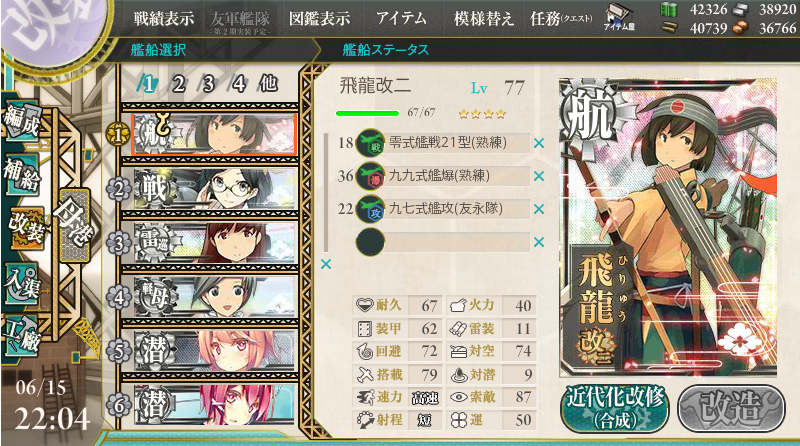Switch to the 他 (other) tab
The width and height of the screenshot is (800, 446).
click(x=269, y=83)
